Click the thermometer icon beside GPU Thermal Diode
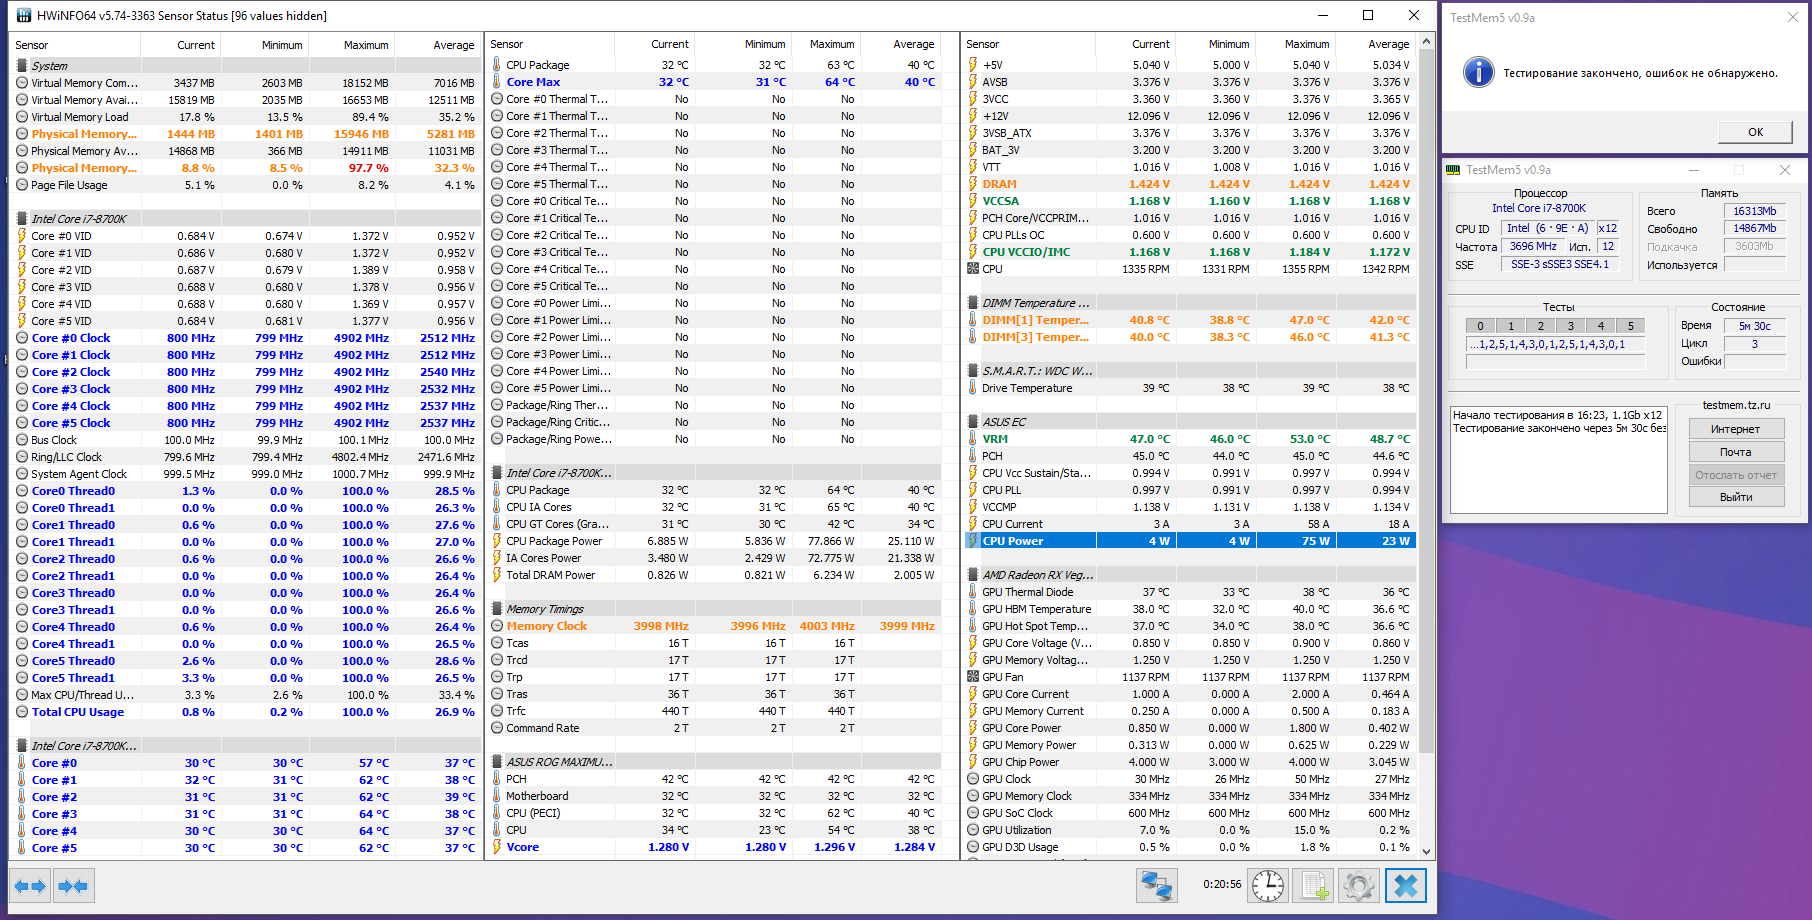Viewport: 1812px width, 920px height. point(973,592)
